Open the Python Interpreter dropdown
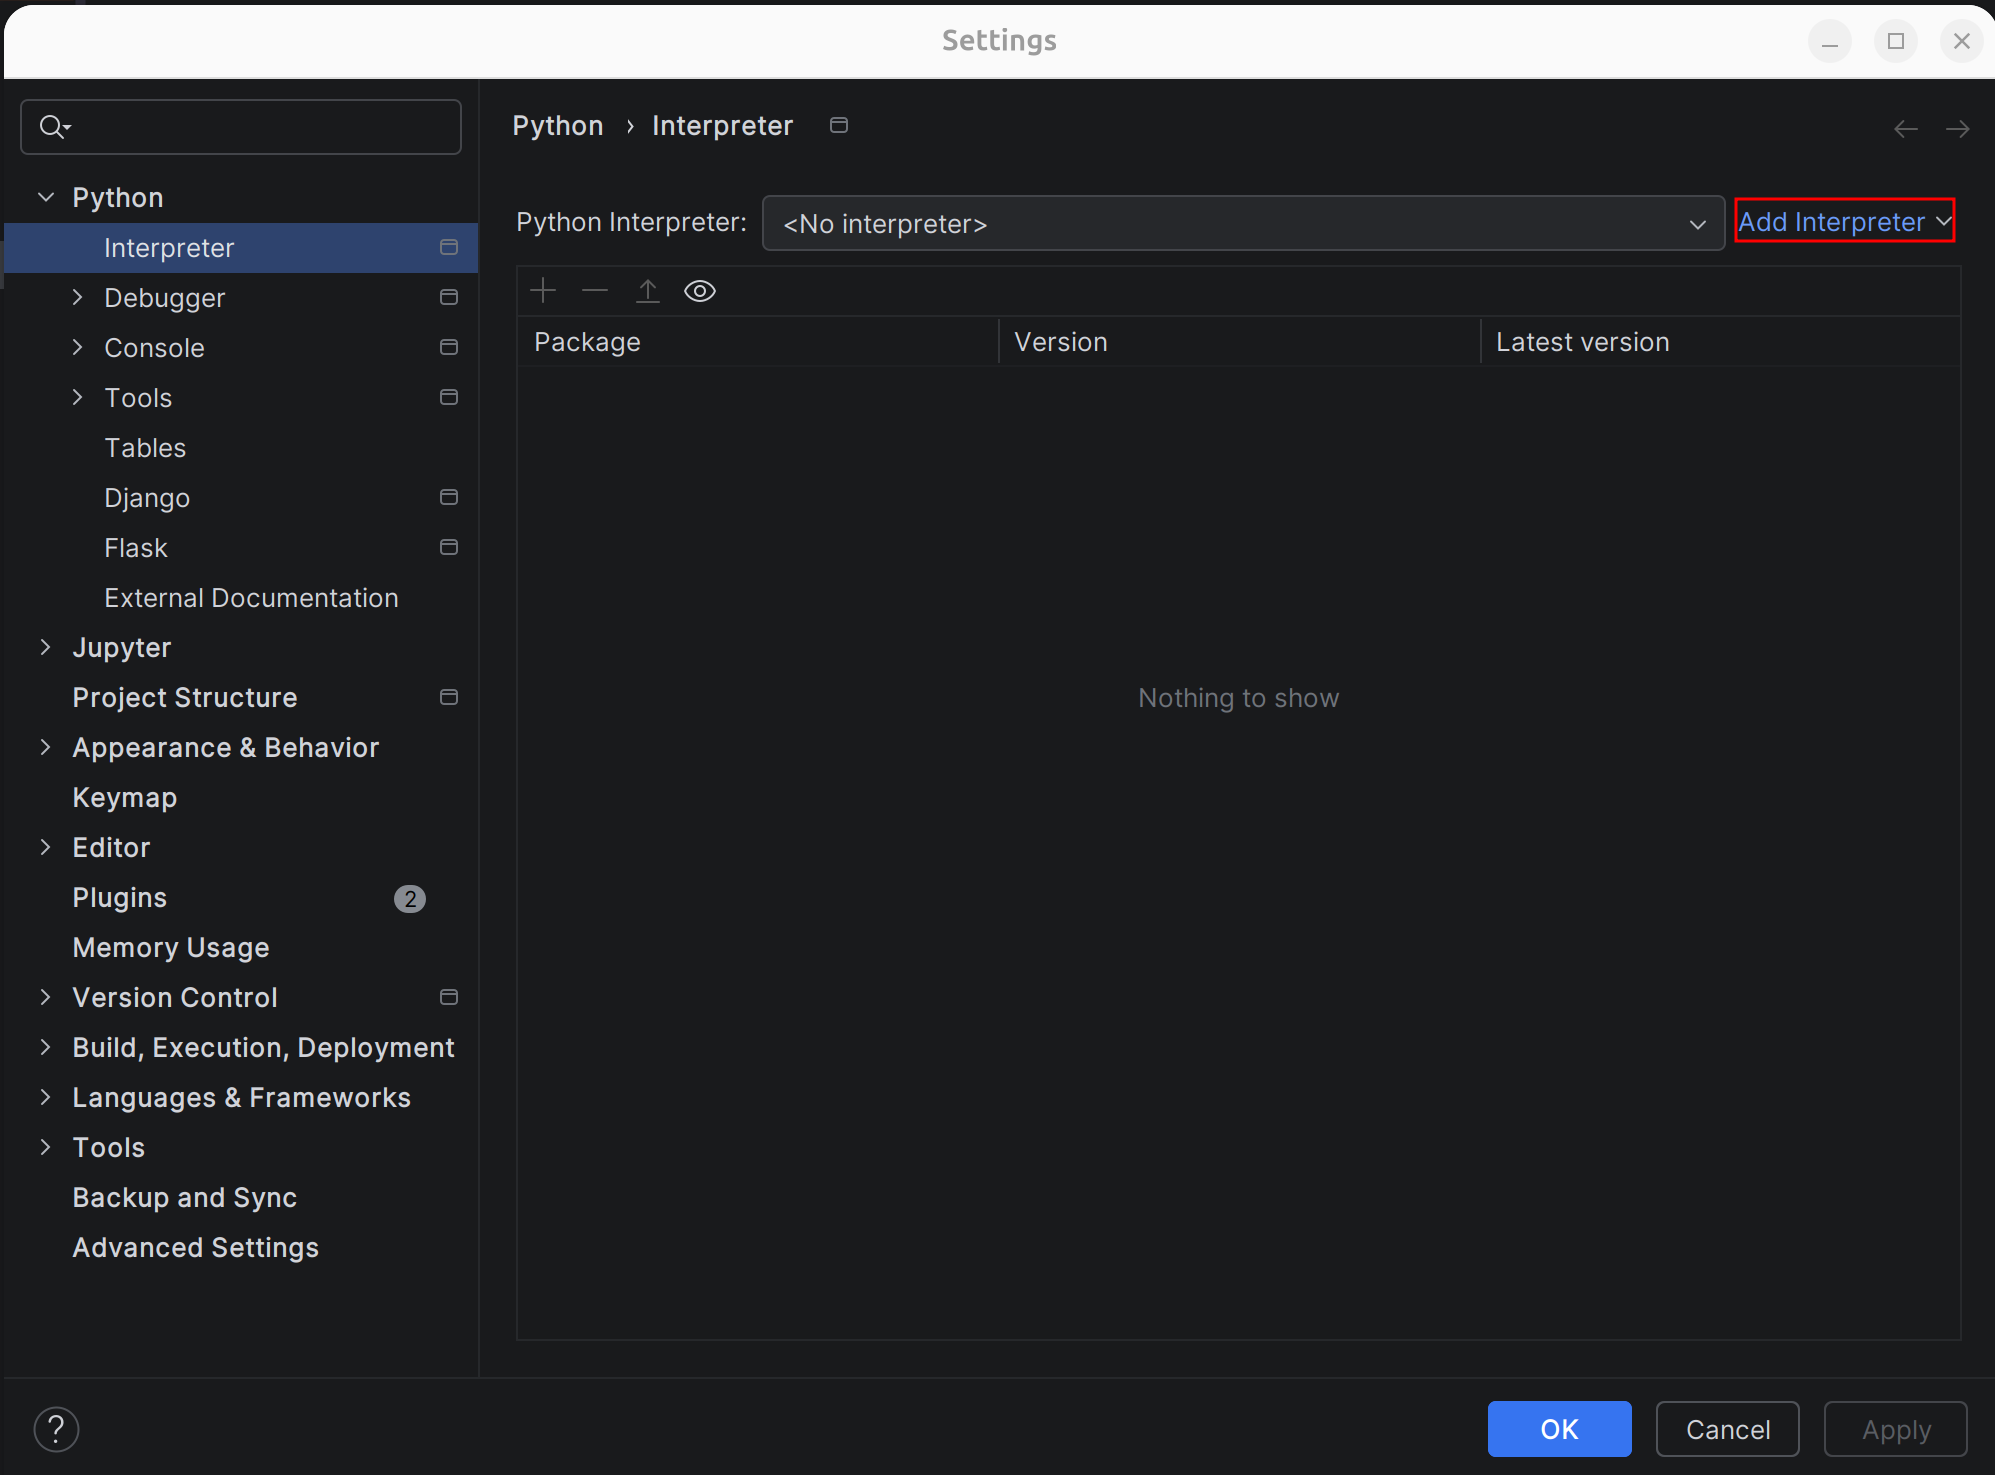Screen dimensions: 1995x1475 [x=1242, y=223]
